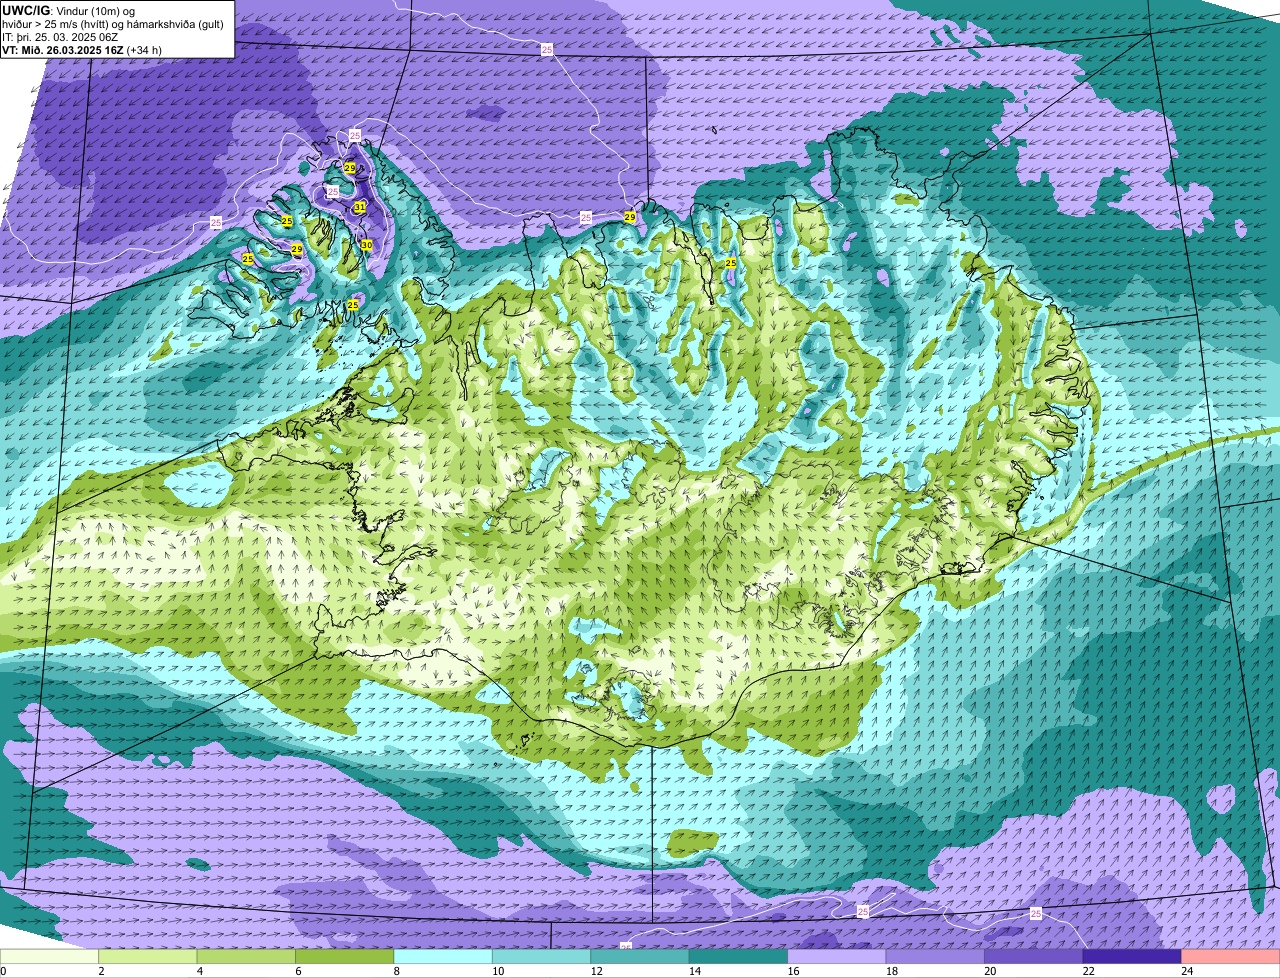1280x978 pixels.
Task: Click the 12–14 m/s teal legend swatch
Action: pyautogui.click(x=640, y=956)
